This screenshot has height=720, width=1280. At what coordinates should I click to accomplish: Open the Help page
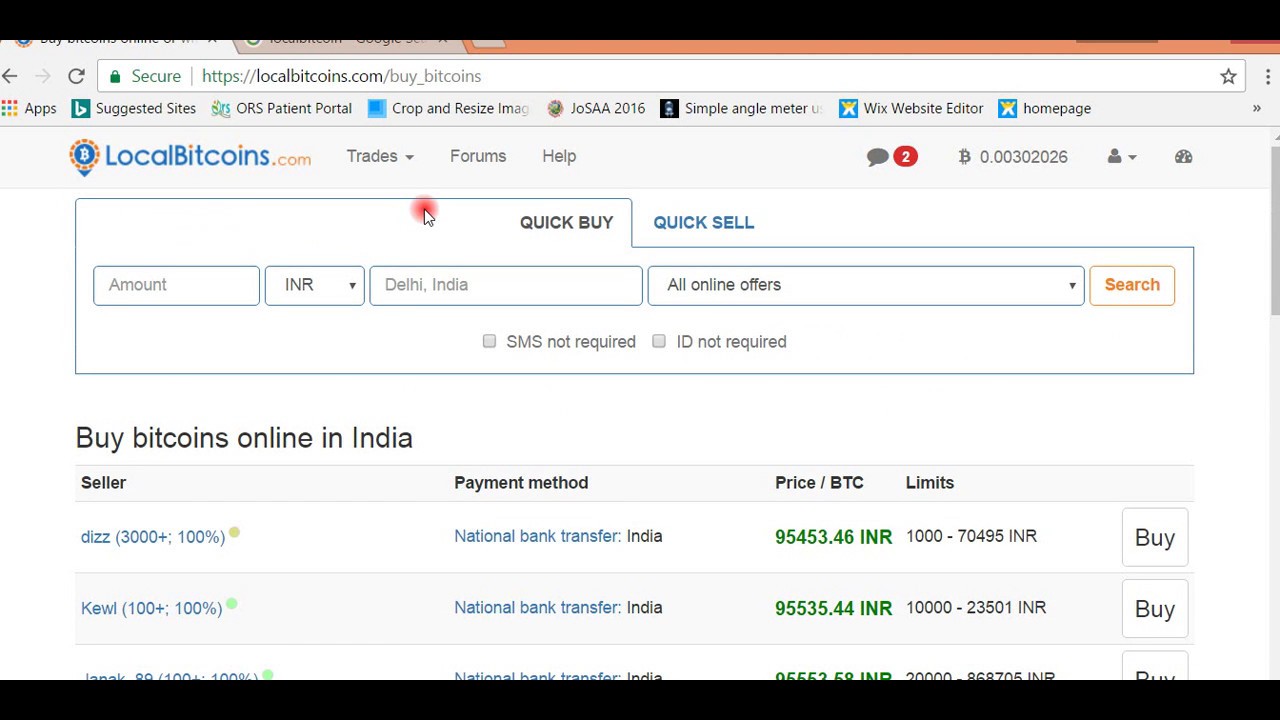[x=559, y=156]
